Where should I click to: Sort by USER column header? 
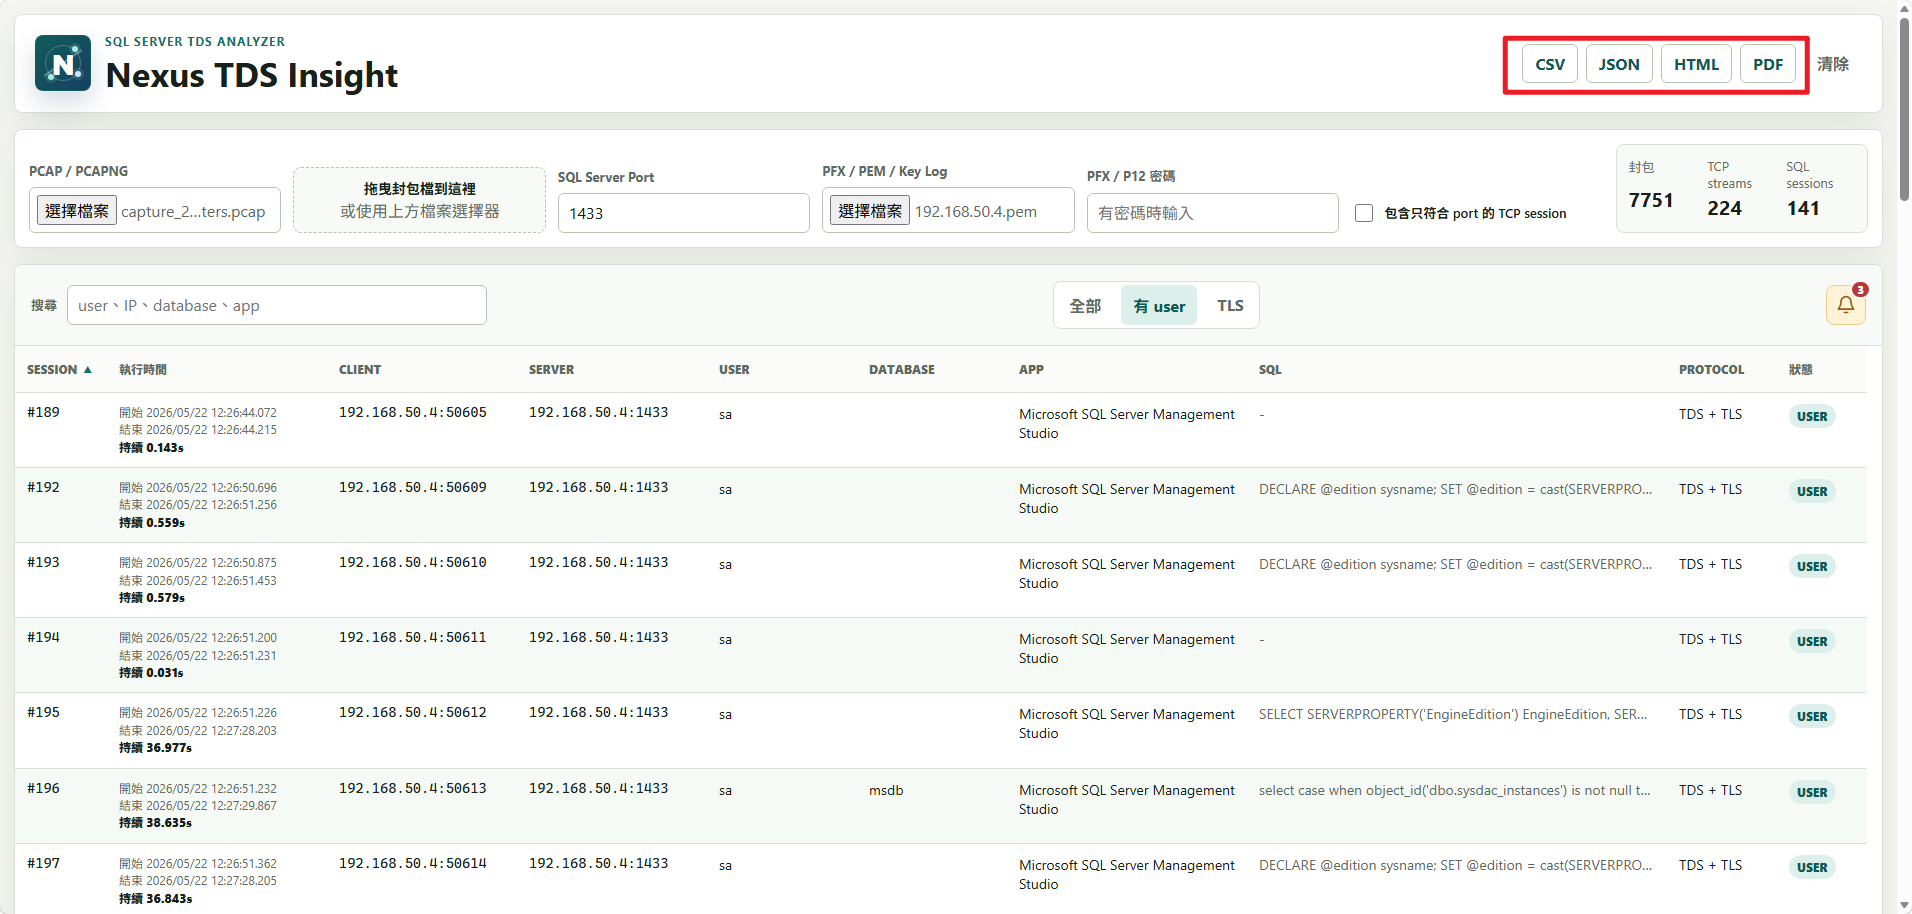pos(734,370)
